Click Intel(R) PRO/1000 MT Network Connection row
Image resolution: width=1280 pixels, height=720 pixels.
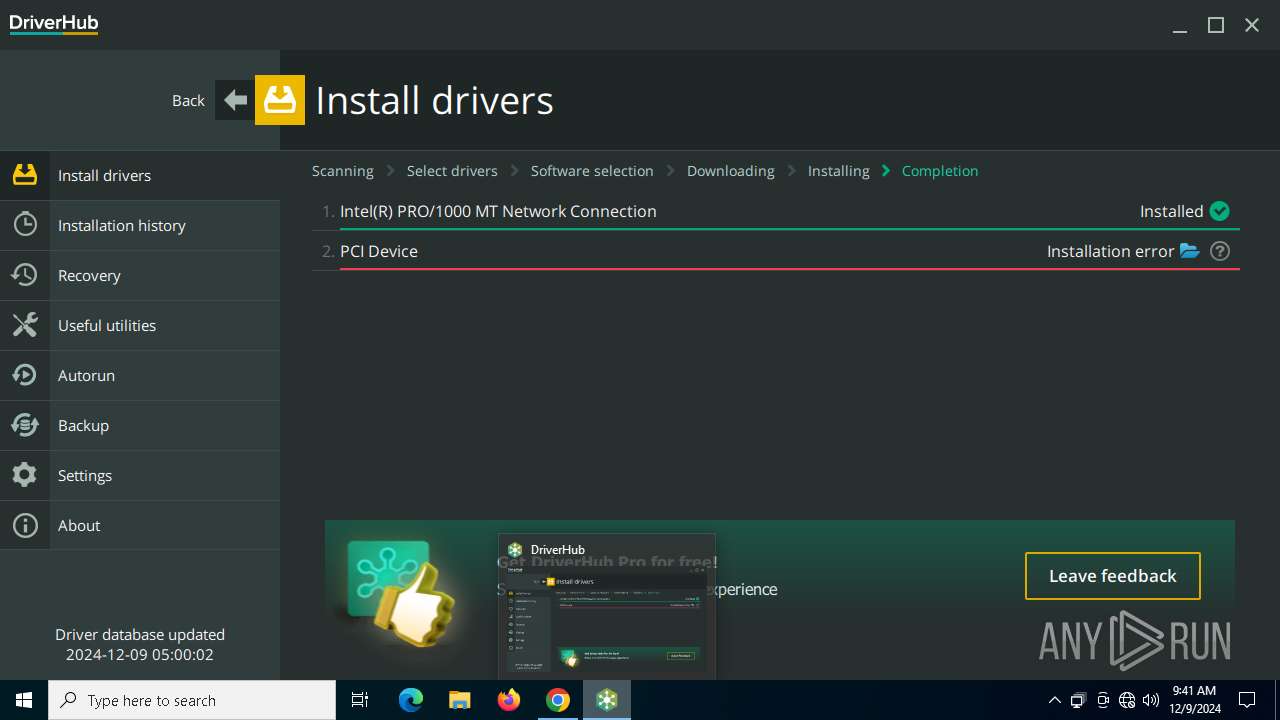[776, 211]
